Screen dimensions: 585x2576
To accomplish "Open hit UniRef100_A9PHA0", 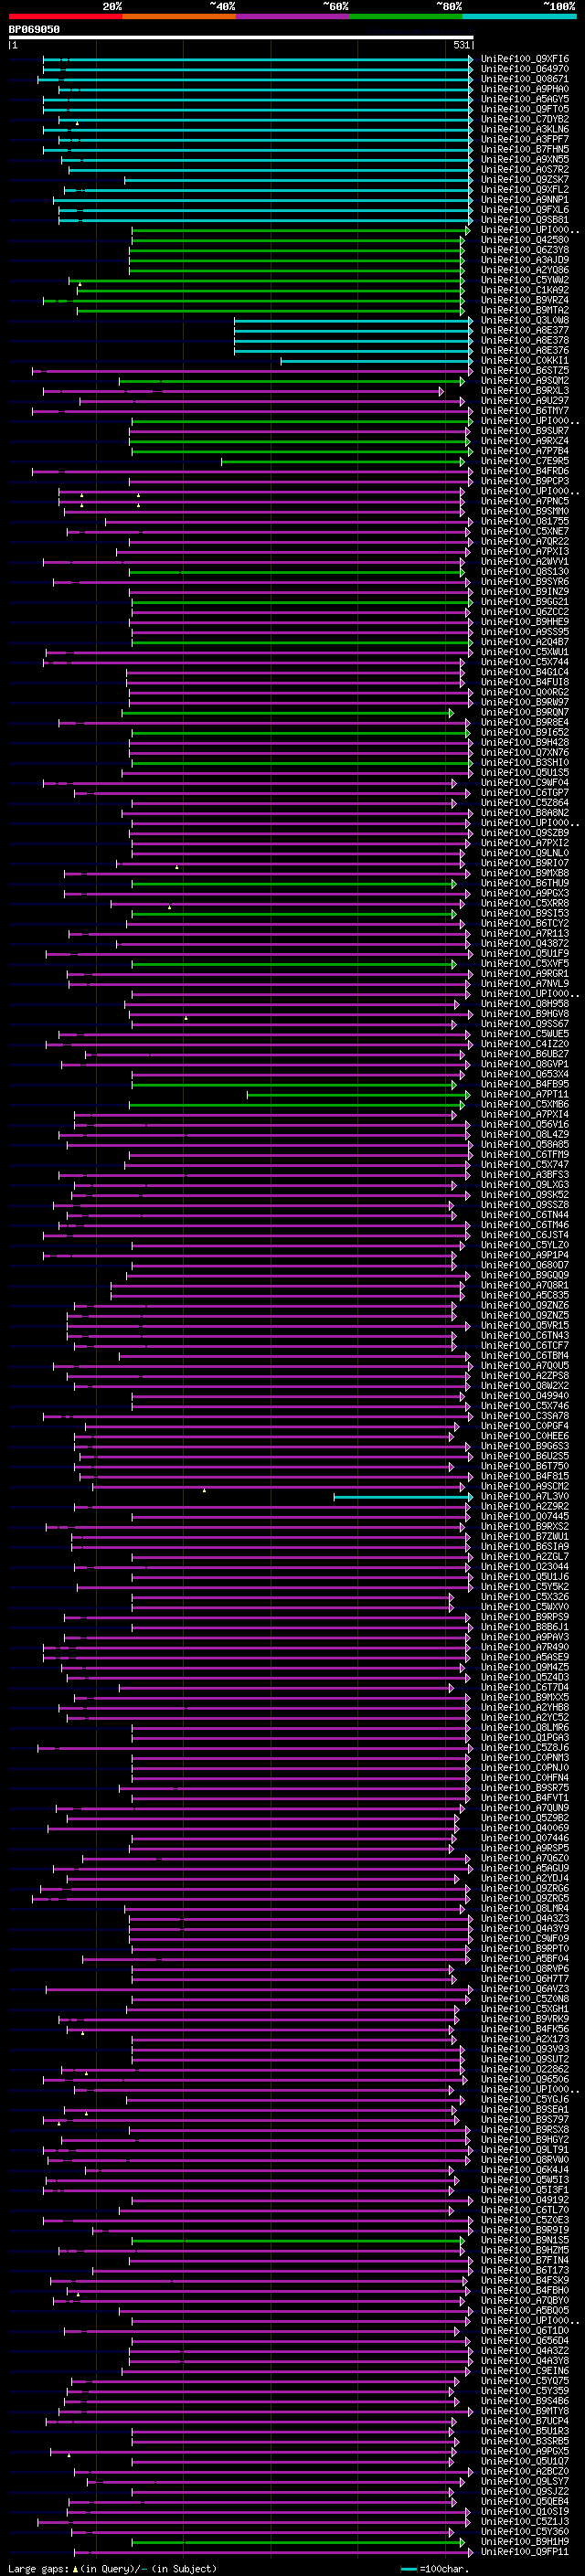I will pos(525,89).
